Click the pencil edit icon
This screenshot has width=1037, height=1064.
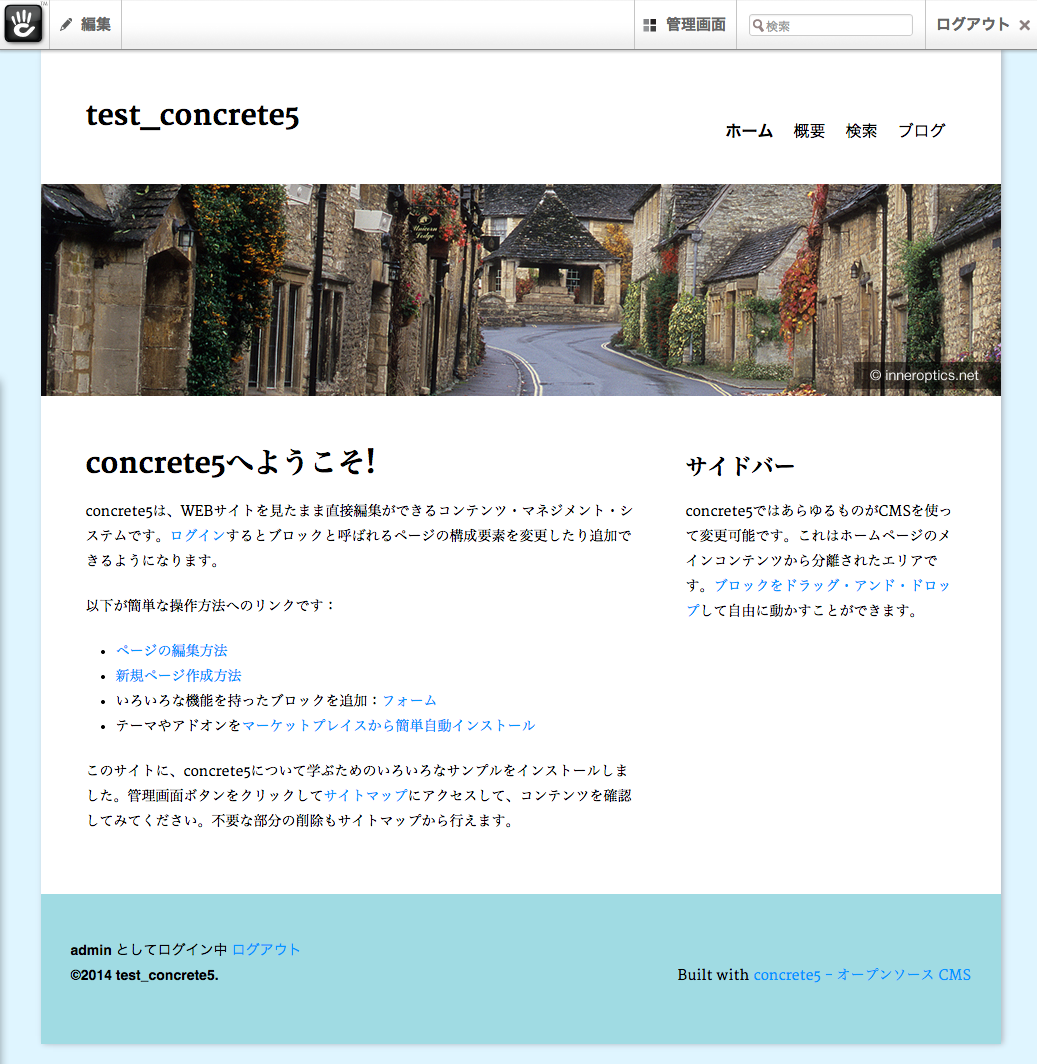point(66,24)
